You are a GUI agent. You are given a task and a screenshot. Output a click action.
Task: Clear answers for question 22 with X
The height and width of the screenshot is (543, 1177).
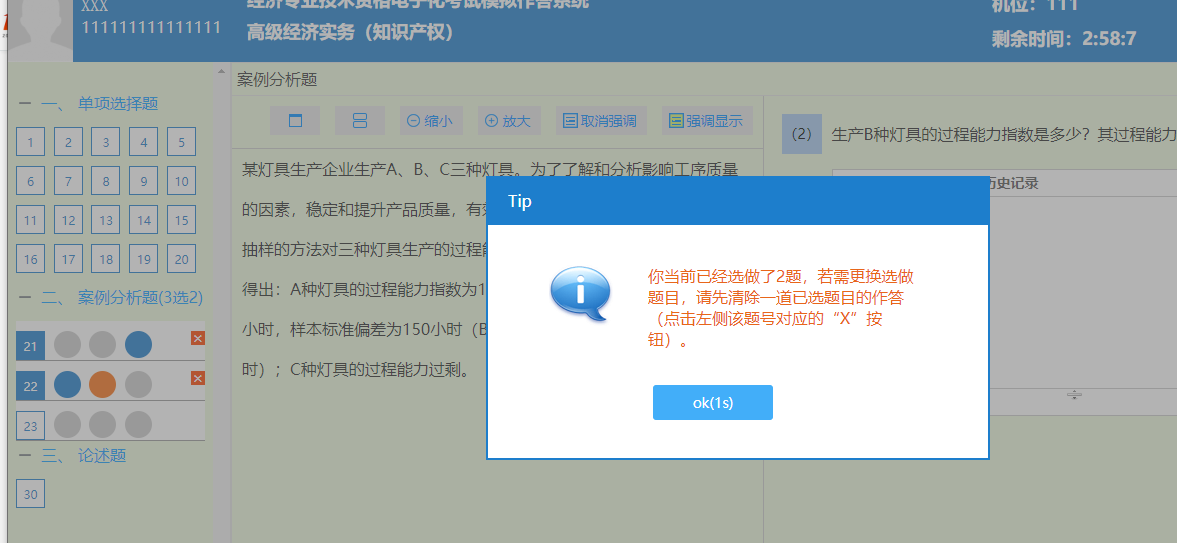pyautogui.click(x=198, y=378)
